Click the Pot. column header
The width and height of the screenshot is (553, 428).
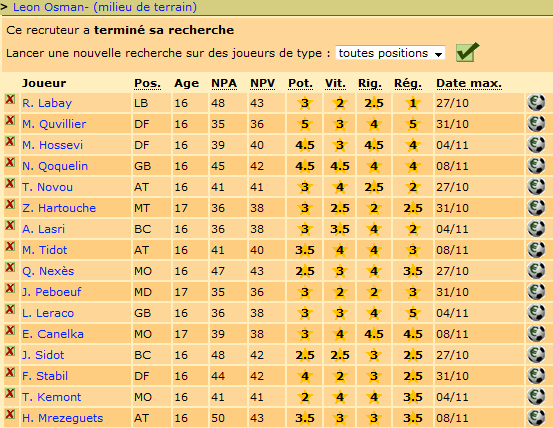(x=300, y=84)
